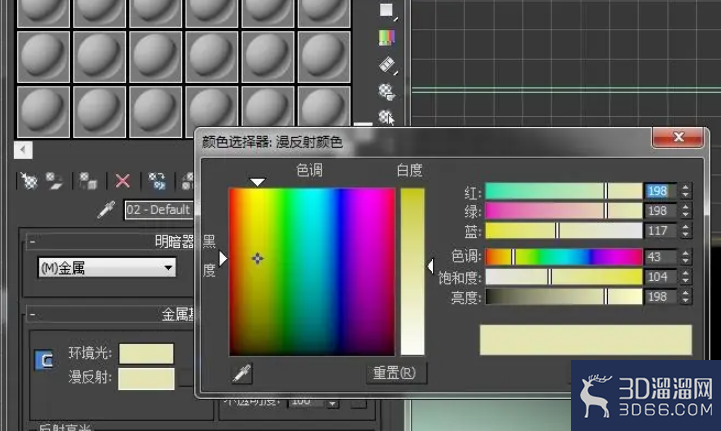Viewport: 721px width, 431px height.
Task: Open the 环境光 ambient color swatch
Action: point(146,354)
